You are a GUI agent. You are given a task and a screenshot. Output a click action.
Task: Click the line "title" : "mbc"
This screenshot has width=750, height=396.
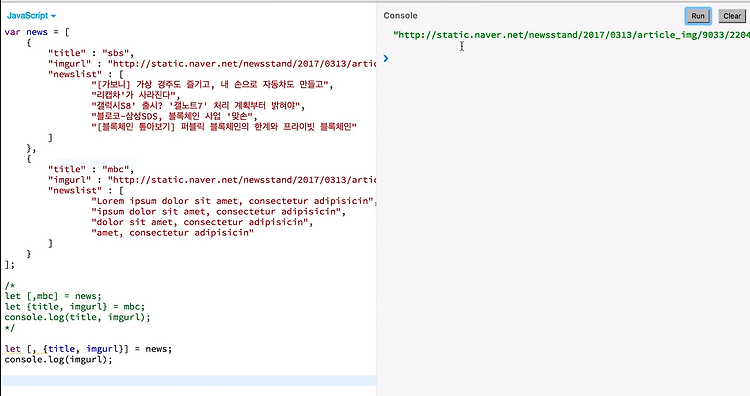[x=91, y=169]
